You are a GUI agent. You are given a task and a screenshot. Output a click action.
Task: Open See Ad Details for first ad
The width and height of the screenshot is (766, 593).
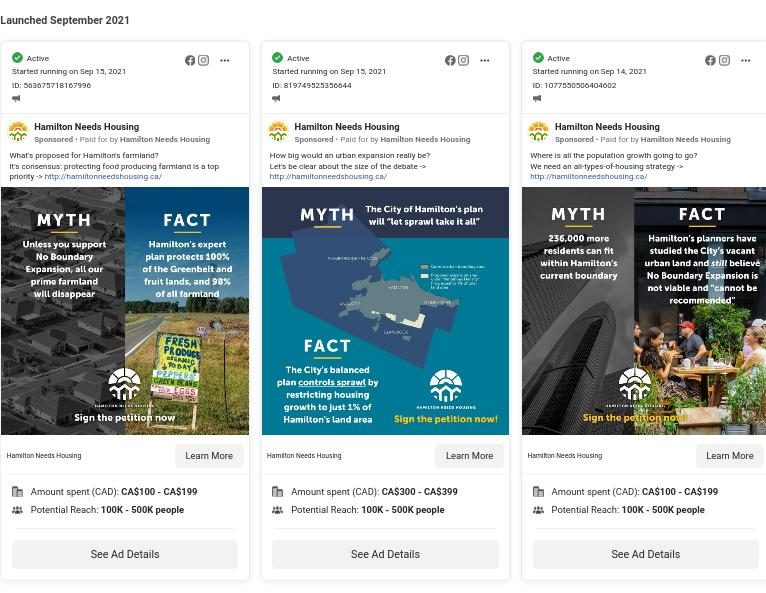[x=125, y=554]
